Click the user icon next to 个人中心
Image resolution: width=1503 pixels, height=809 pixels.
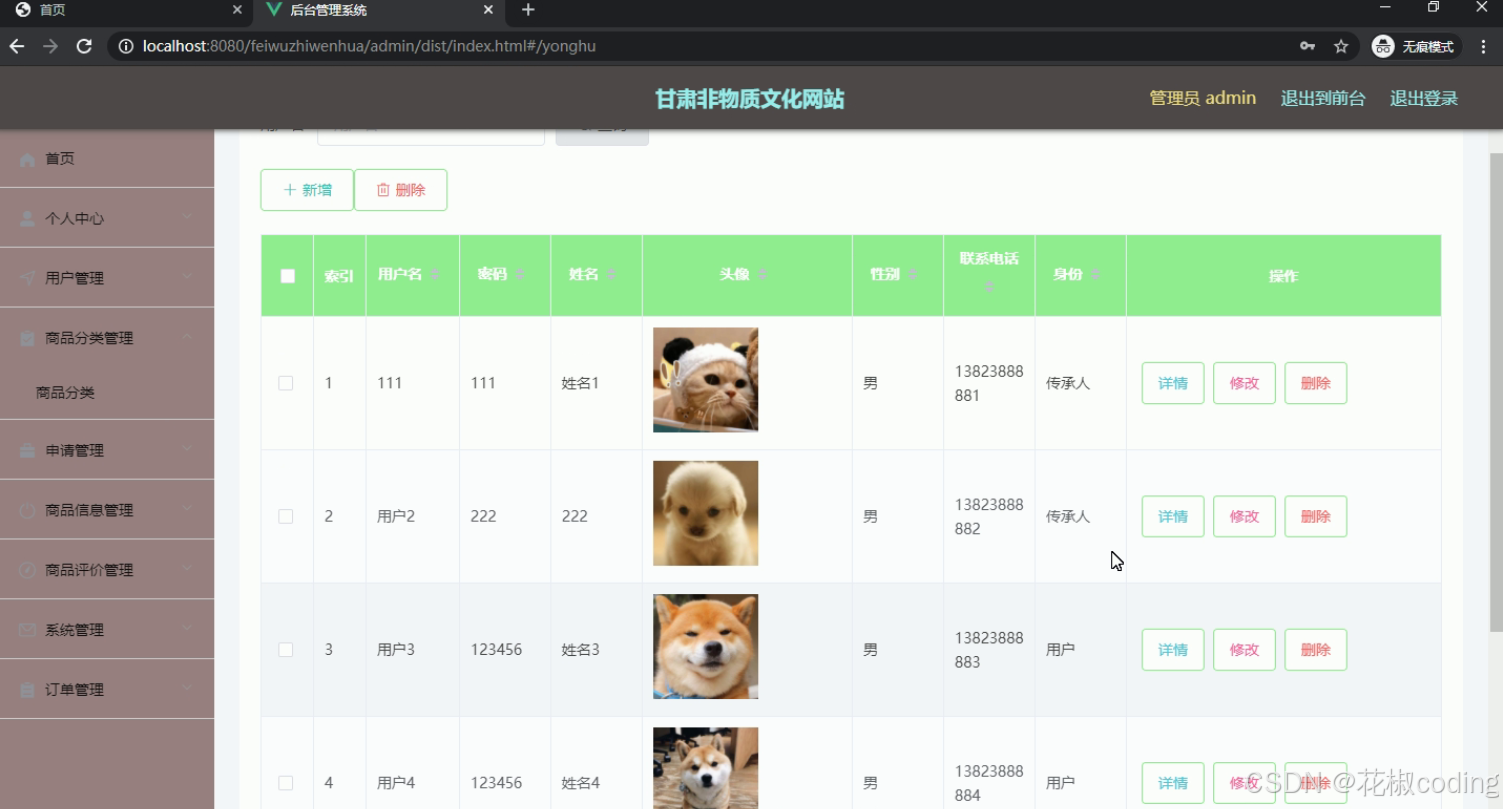tap(25, 217)
